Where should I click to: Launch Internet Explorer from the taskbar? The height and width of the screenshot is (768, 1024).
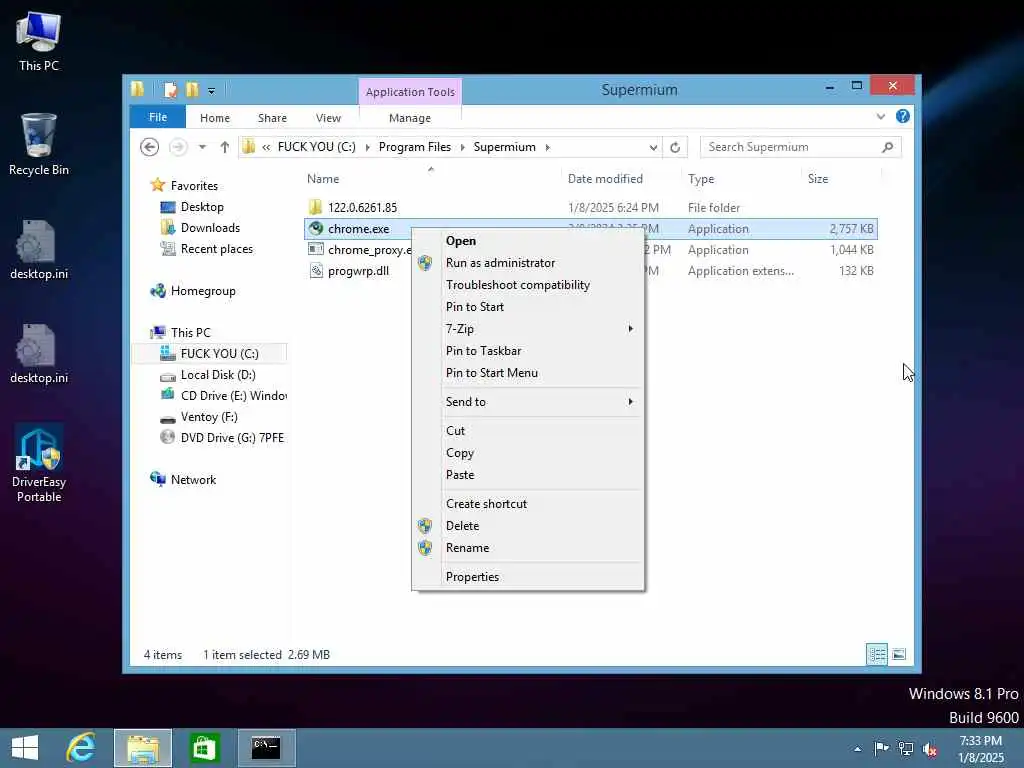pyautogui.click(x=82, y=748)
